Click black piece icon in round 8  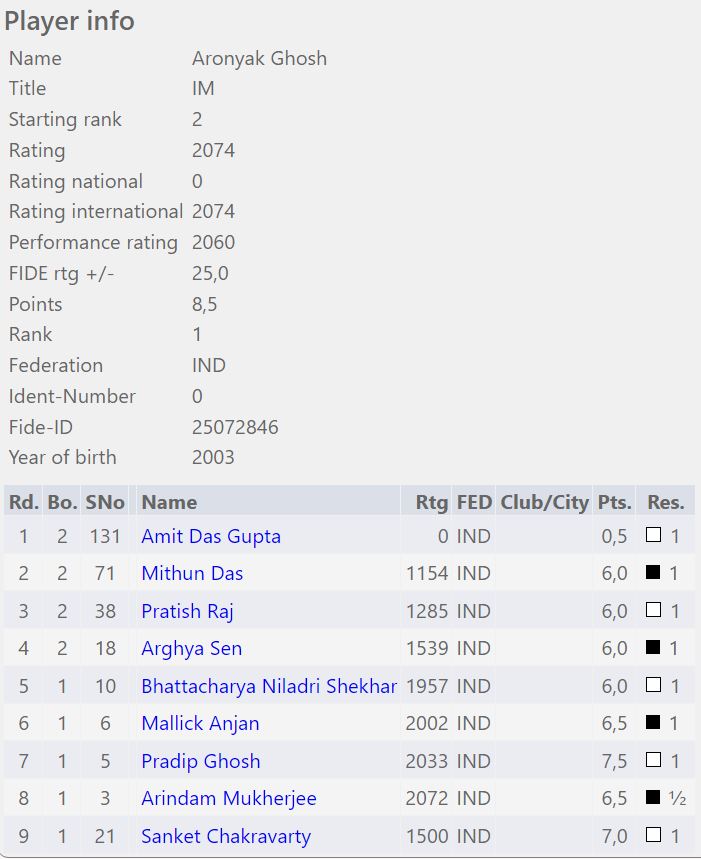click(x=654, y=799)
